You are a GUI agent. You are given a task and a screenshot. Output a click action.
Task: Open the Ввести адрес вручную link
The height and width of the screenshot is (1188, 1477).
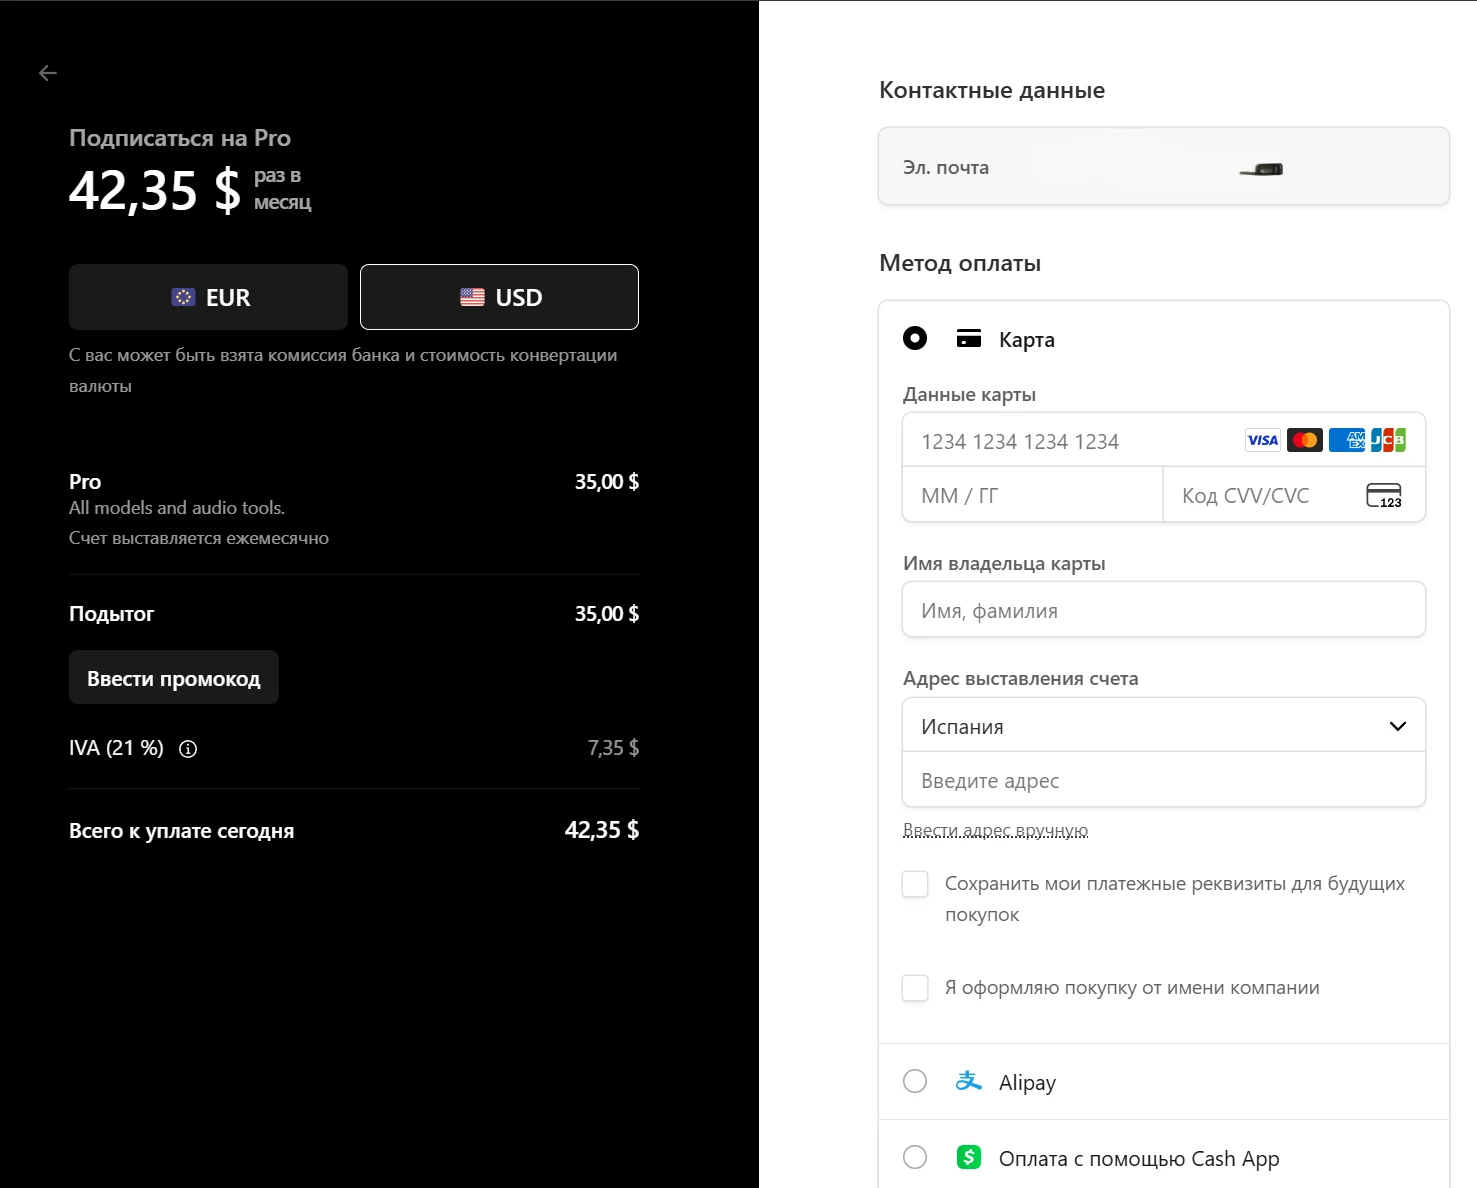[x=995, y=830]
